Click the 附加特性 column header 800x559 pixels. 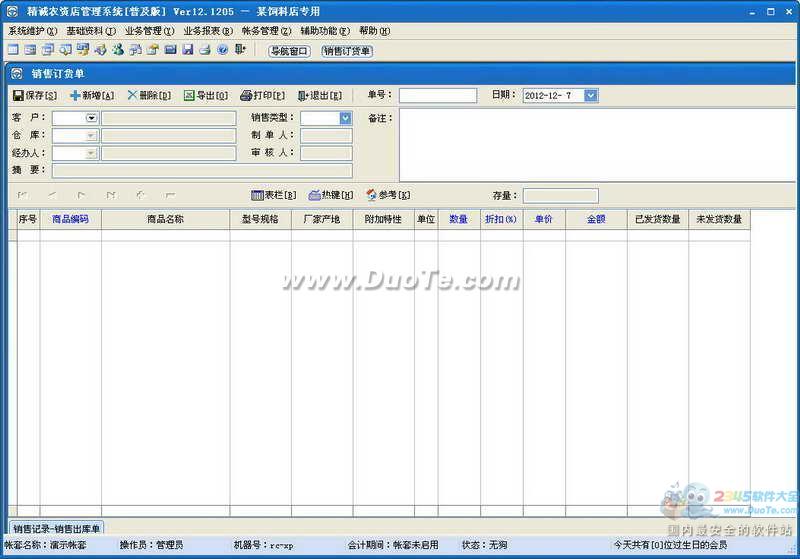coord(383,219)
